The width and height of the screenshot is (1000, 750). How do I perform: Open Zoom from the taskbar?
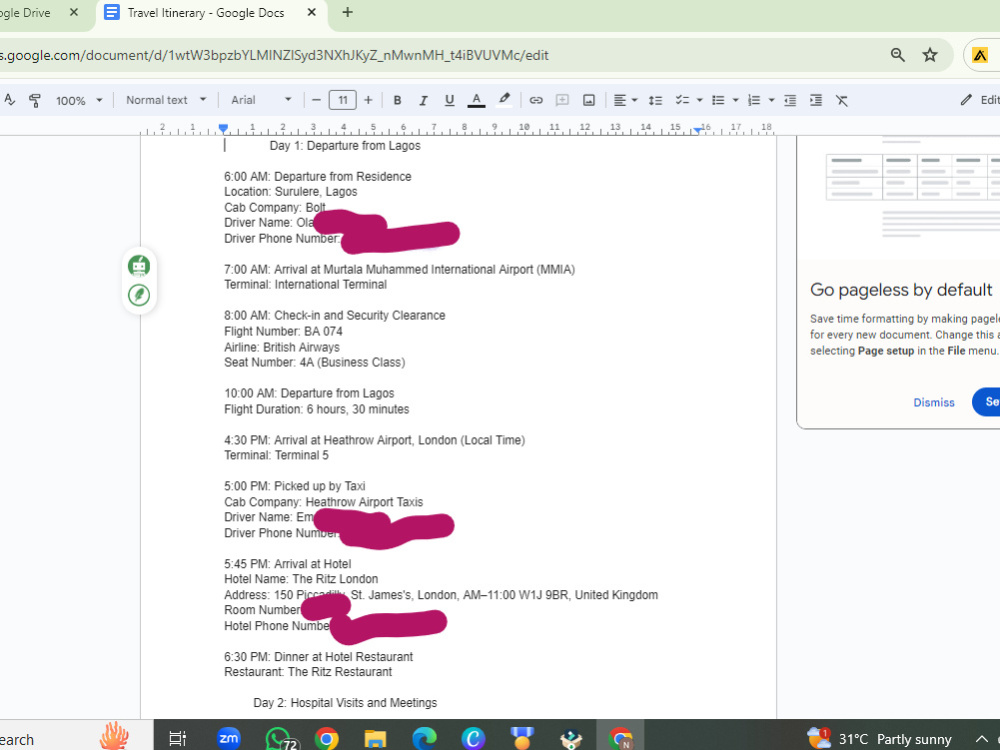click(x=228, y=739)
